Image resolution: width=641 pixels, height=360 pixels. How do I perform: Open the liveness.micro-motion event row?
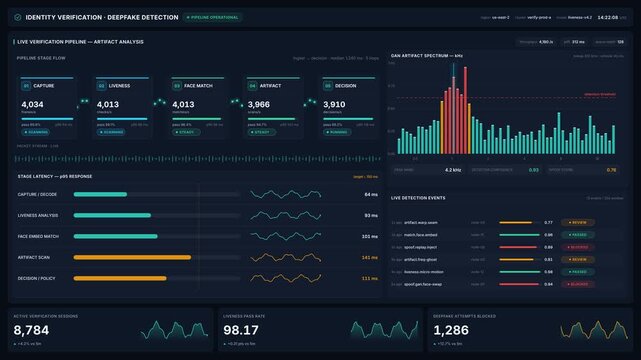[x=507, y=272]
